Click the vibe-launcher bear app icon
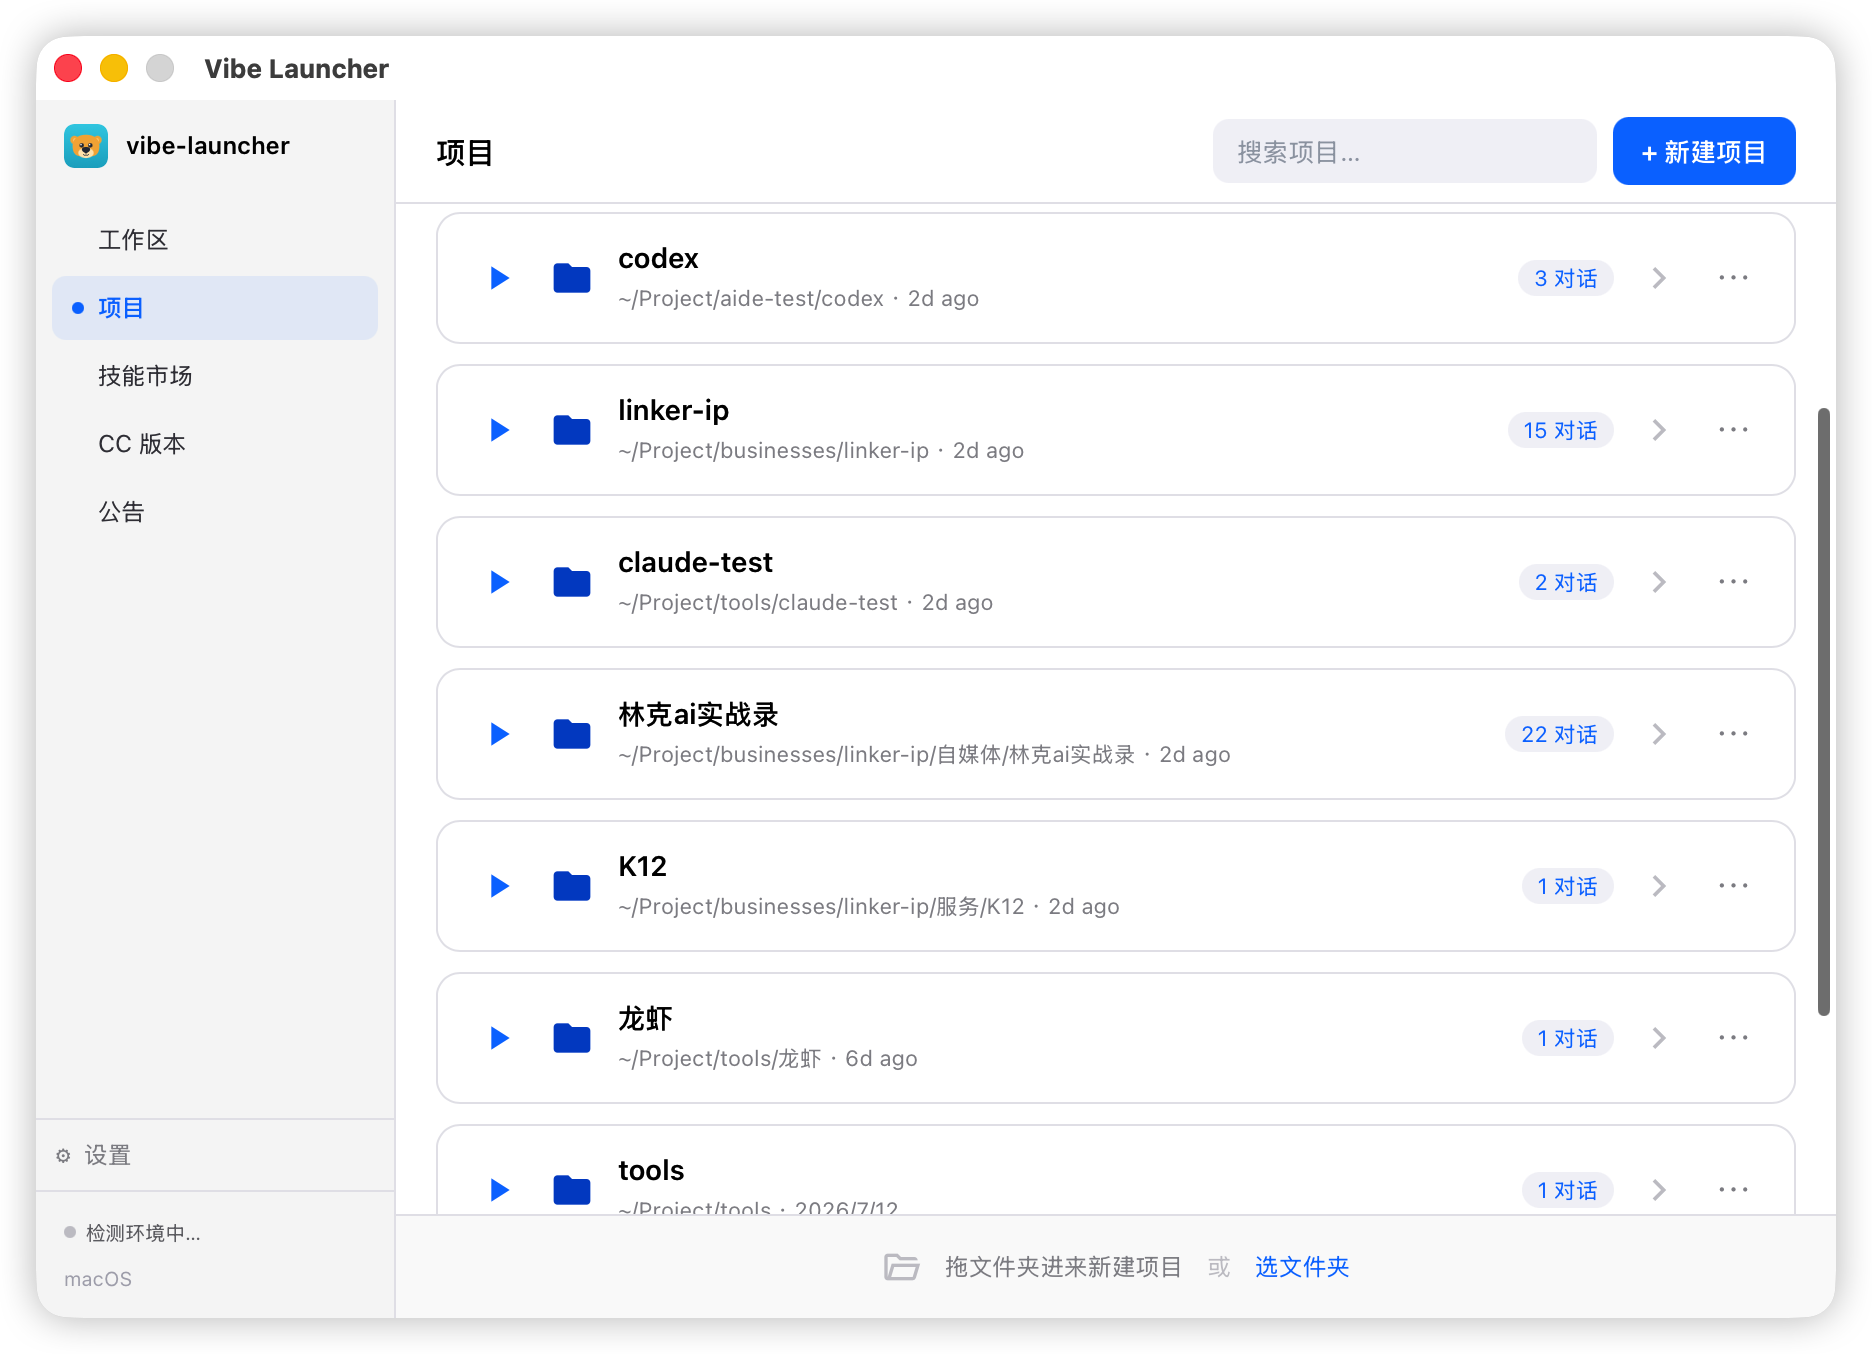Image resolution: width=1872 pixels, height=1354 pixels. coord(86,146)
